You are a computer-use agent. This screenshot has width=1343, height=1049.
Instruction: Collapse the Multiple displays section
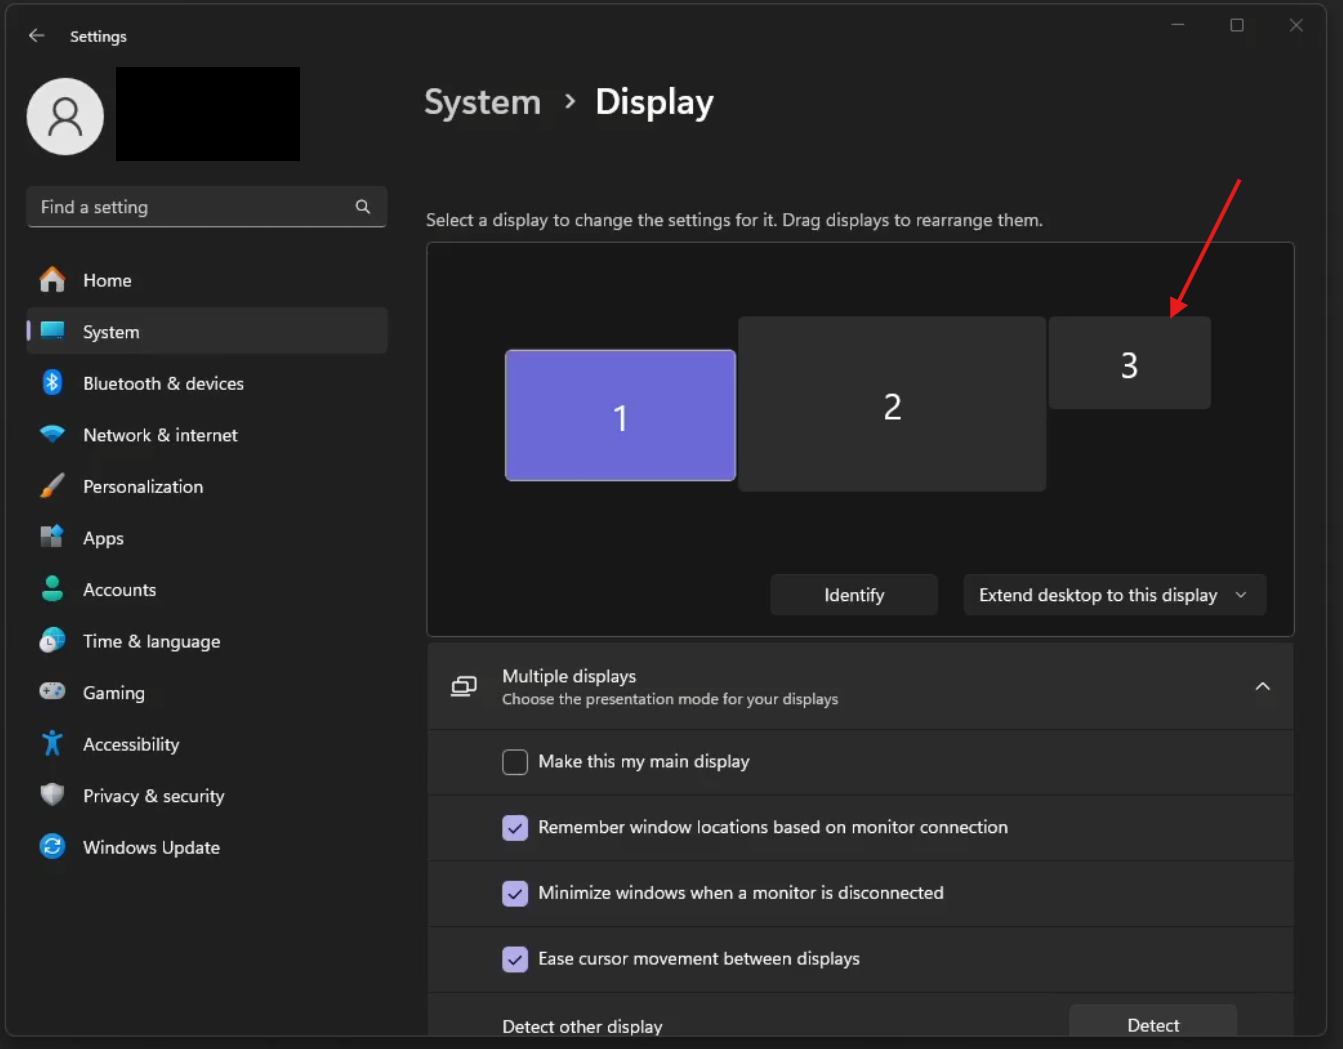click(x=1262, y=686)
